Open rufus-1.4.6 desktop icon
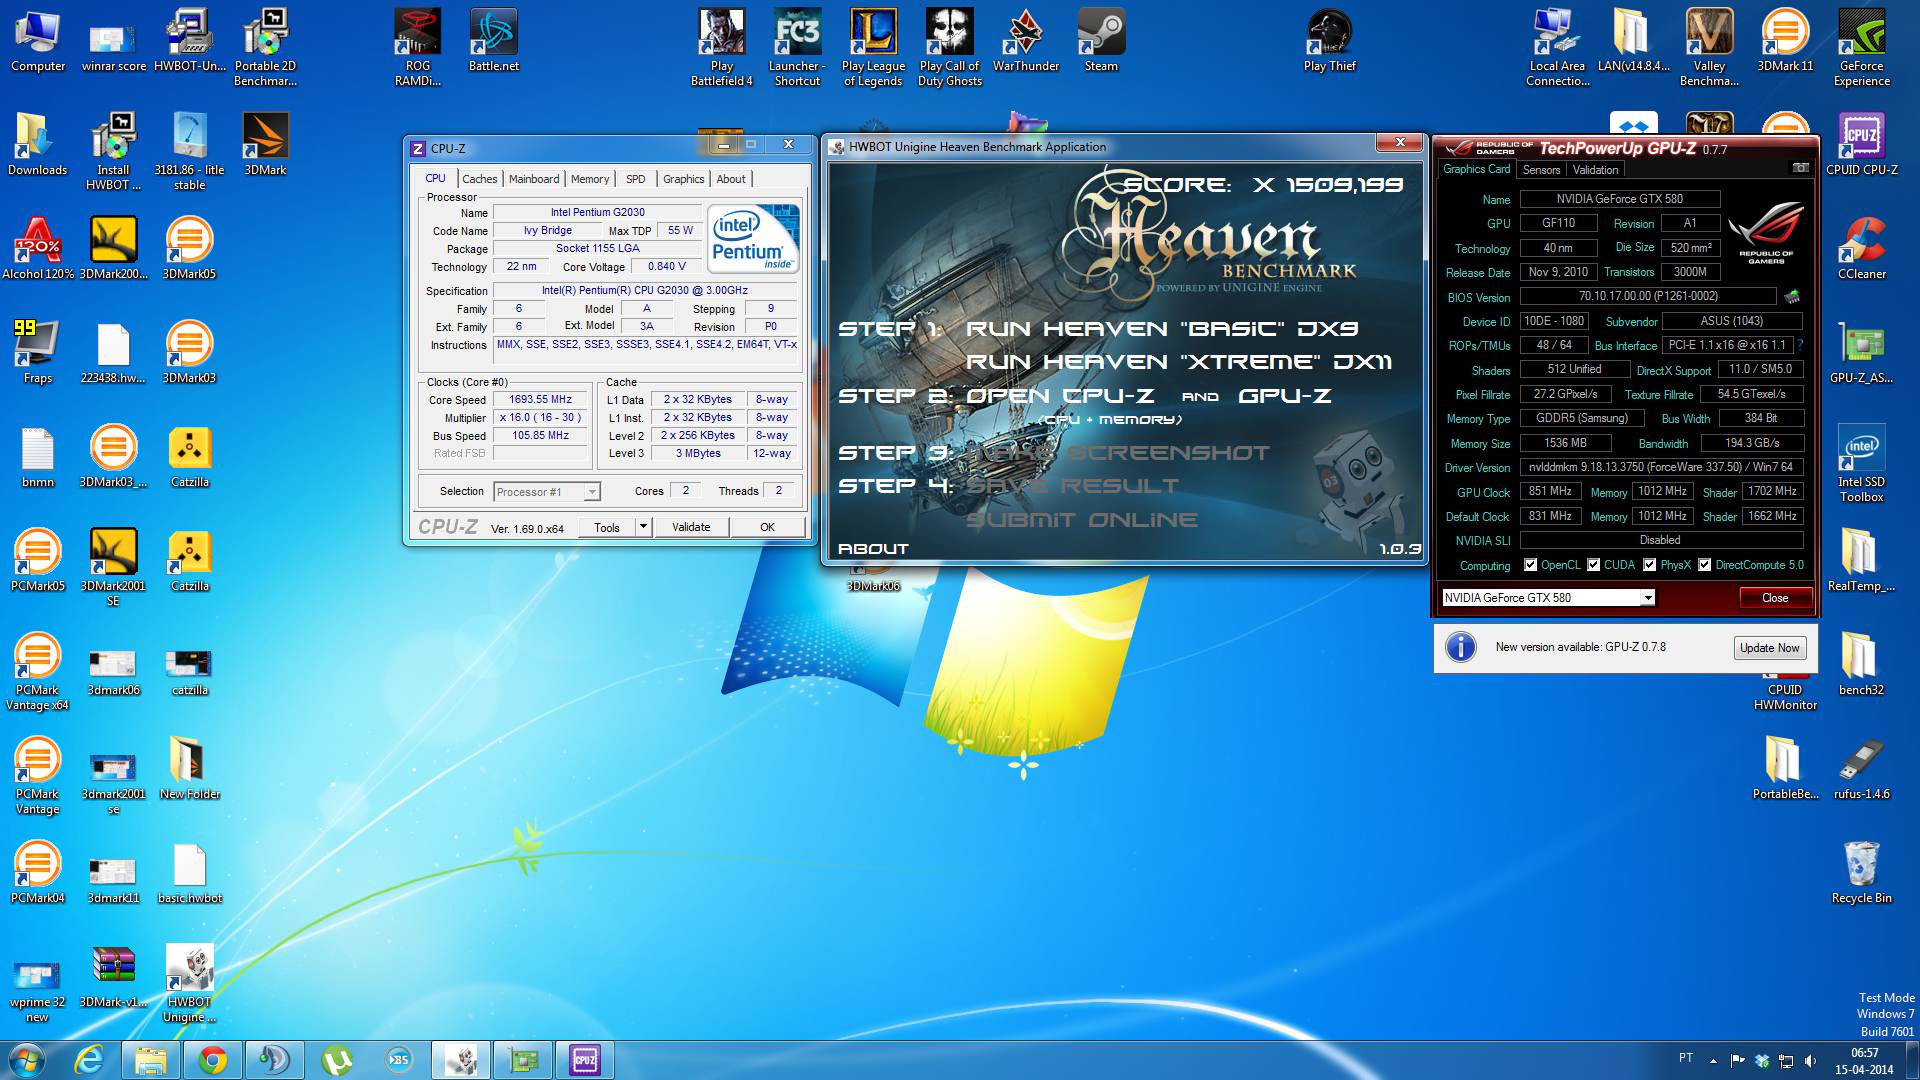Image resolution: width=1920 pixels, height=1080 pixels. coord(1861,767)
